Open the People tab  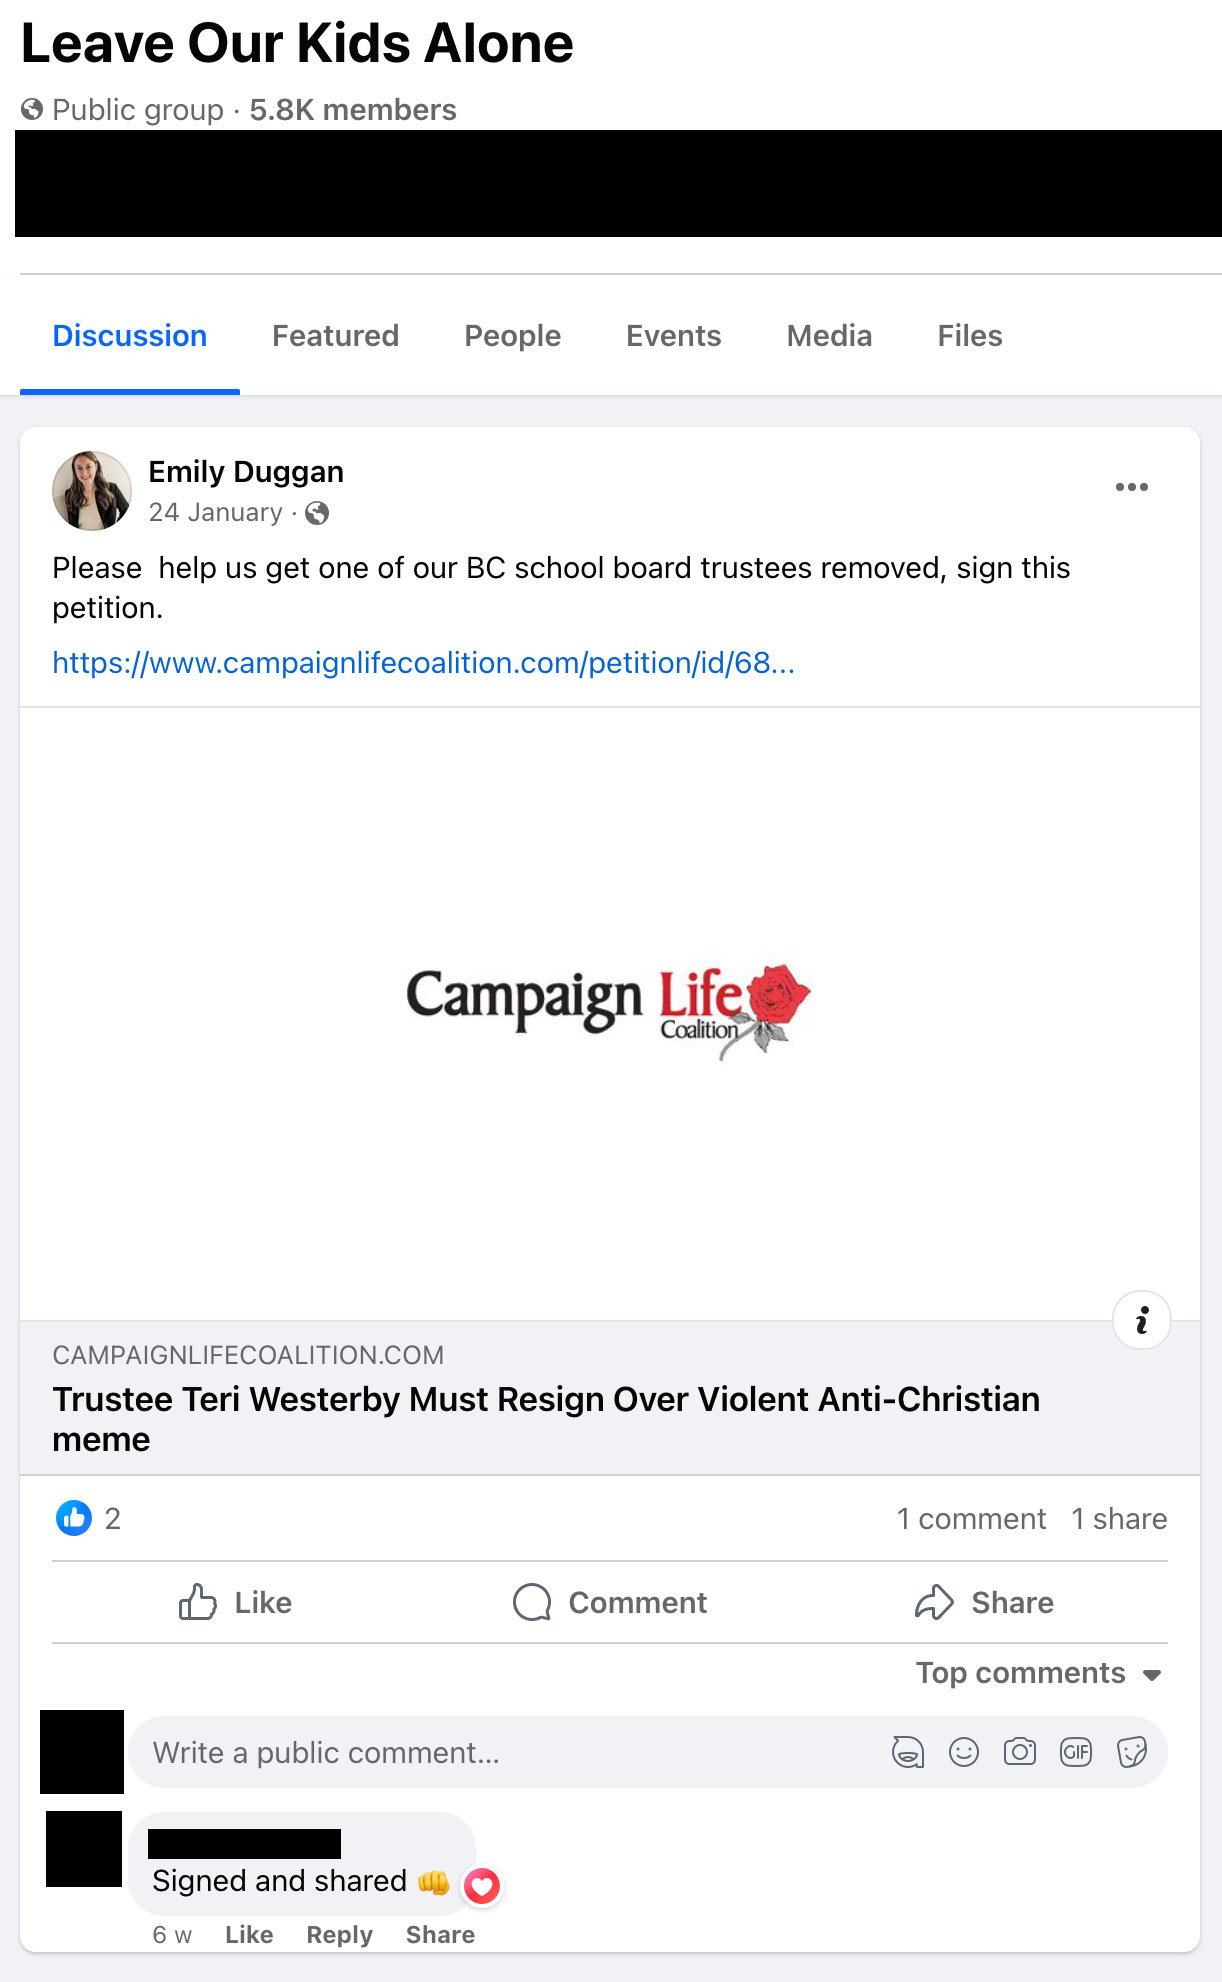pos(512,336)
